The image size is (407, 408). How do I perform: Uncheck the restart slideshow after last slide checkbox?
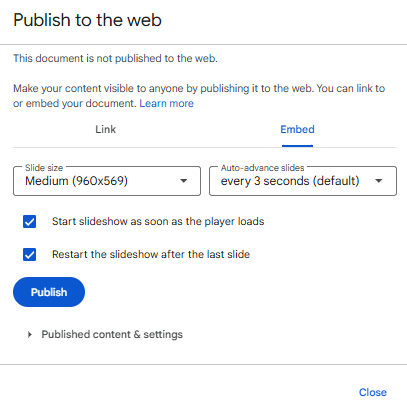(29, 255)
